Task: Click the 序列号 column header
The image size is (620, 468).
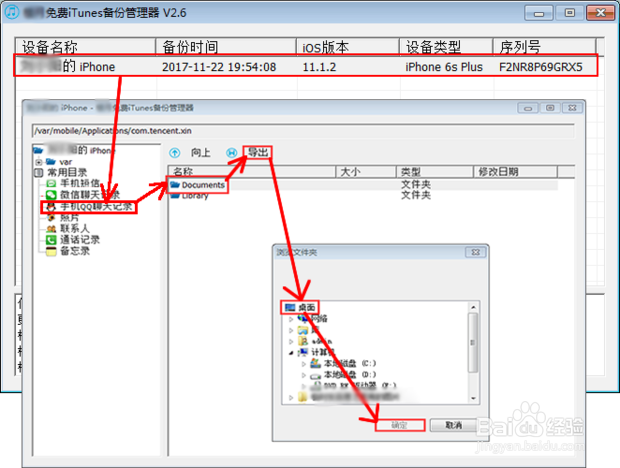Action: point(544,47)
